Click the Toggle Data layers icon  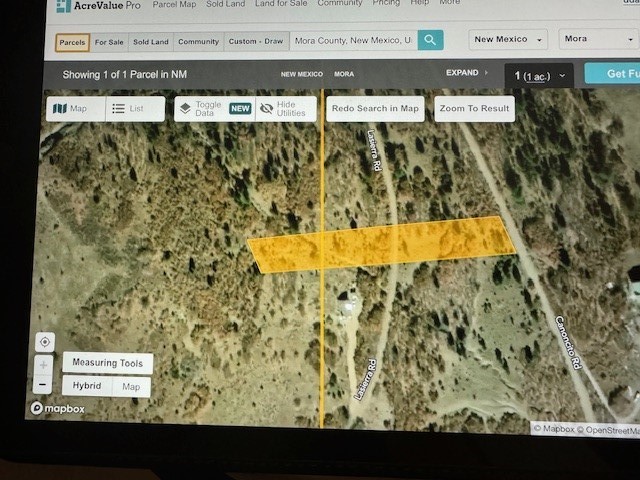[x=185, y=108]
